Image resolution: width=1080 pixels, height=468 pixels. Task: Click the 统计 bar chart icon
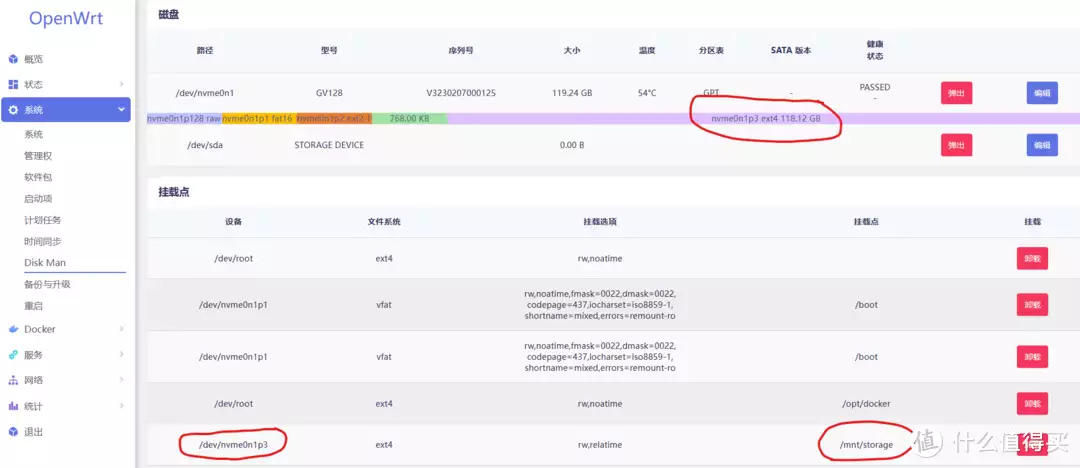click(x=13, y=406)
